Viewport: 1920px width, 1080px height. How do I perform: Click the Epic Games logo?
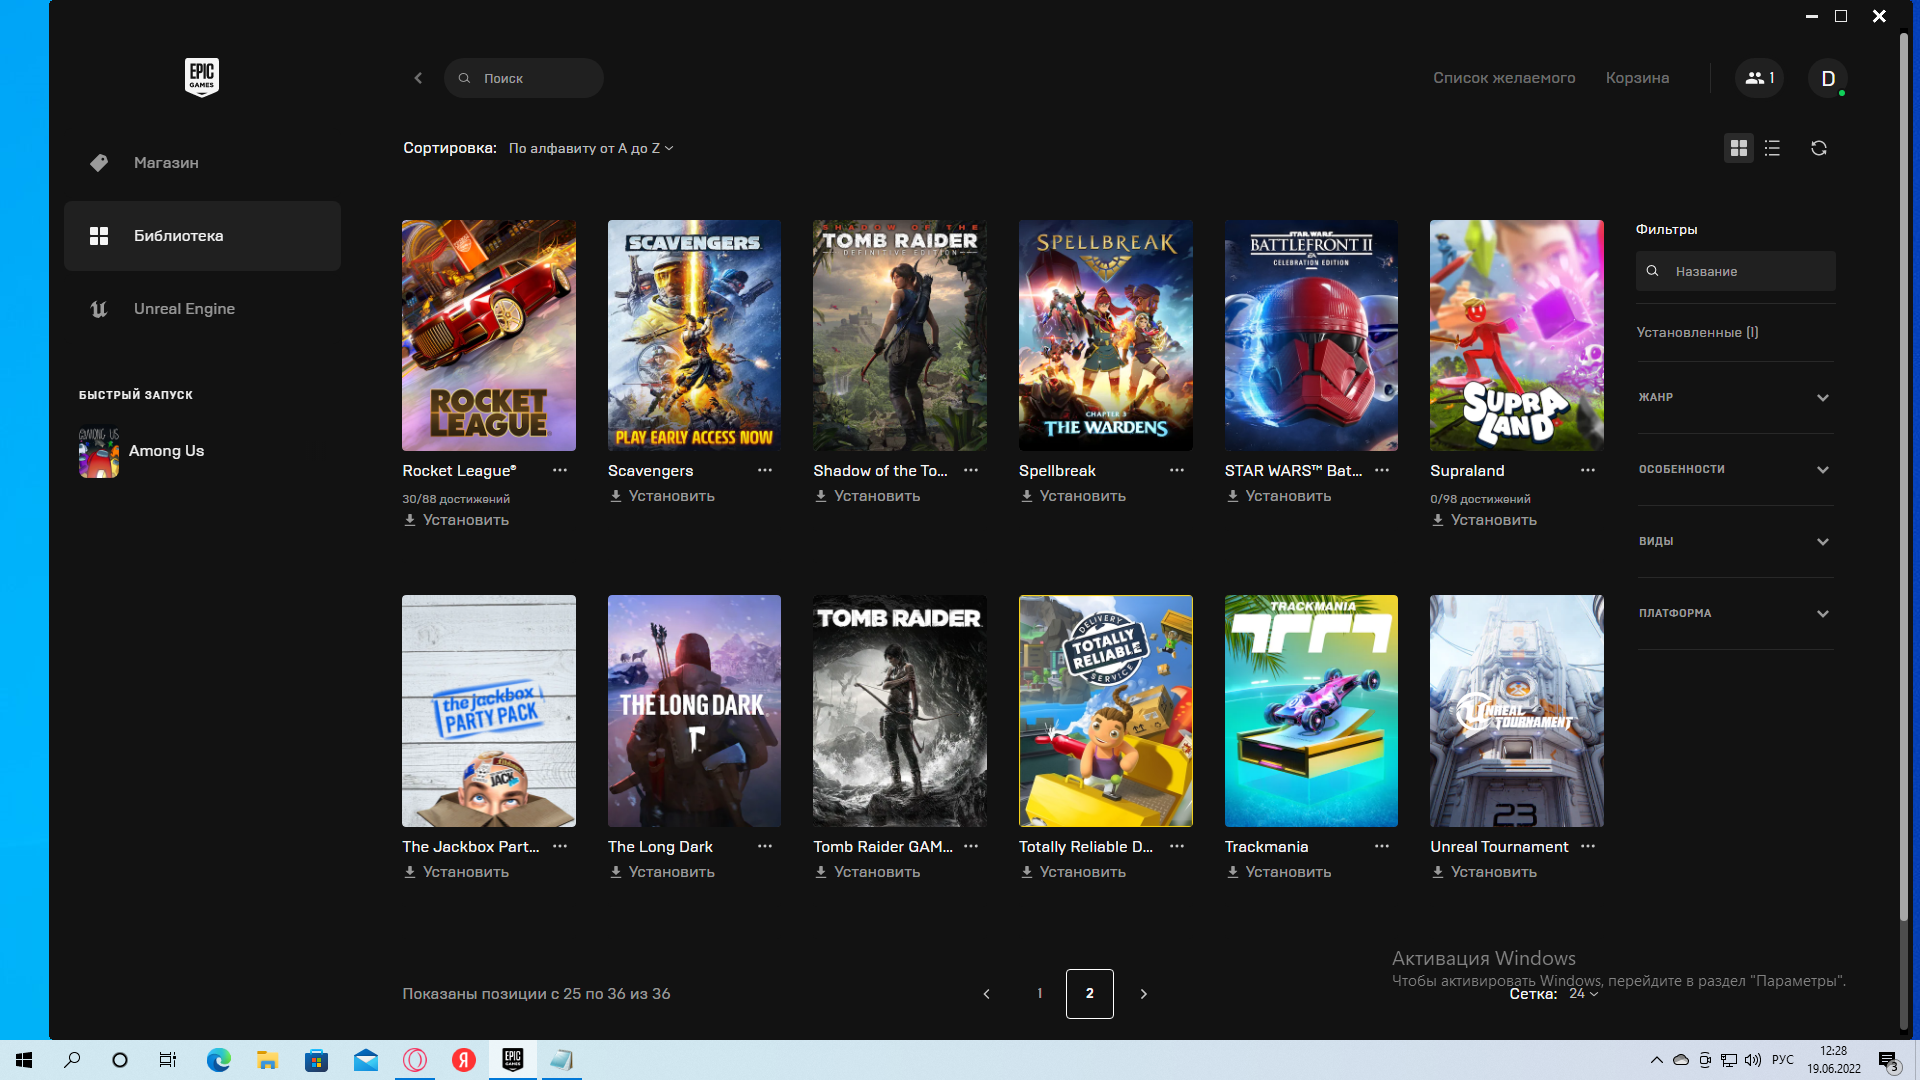[x=202, y=77]
